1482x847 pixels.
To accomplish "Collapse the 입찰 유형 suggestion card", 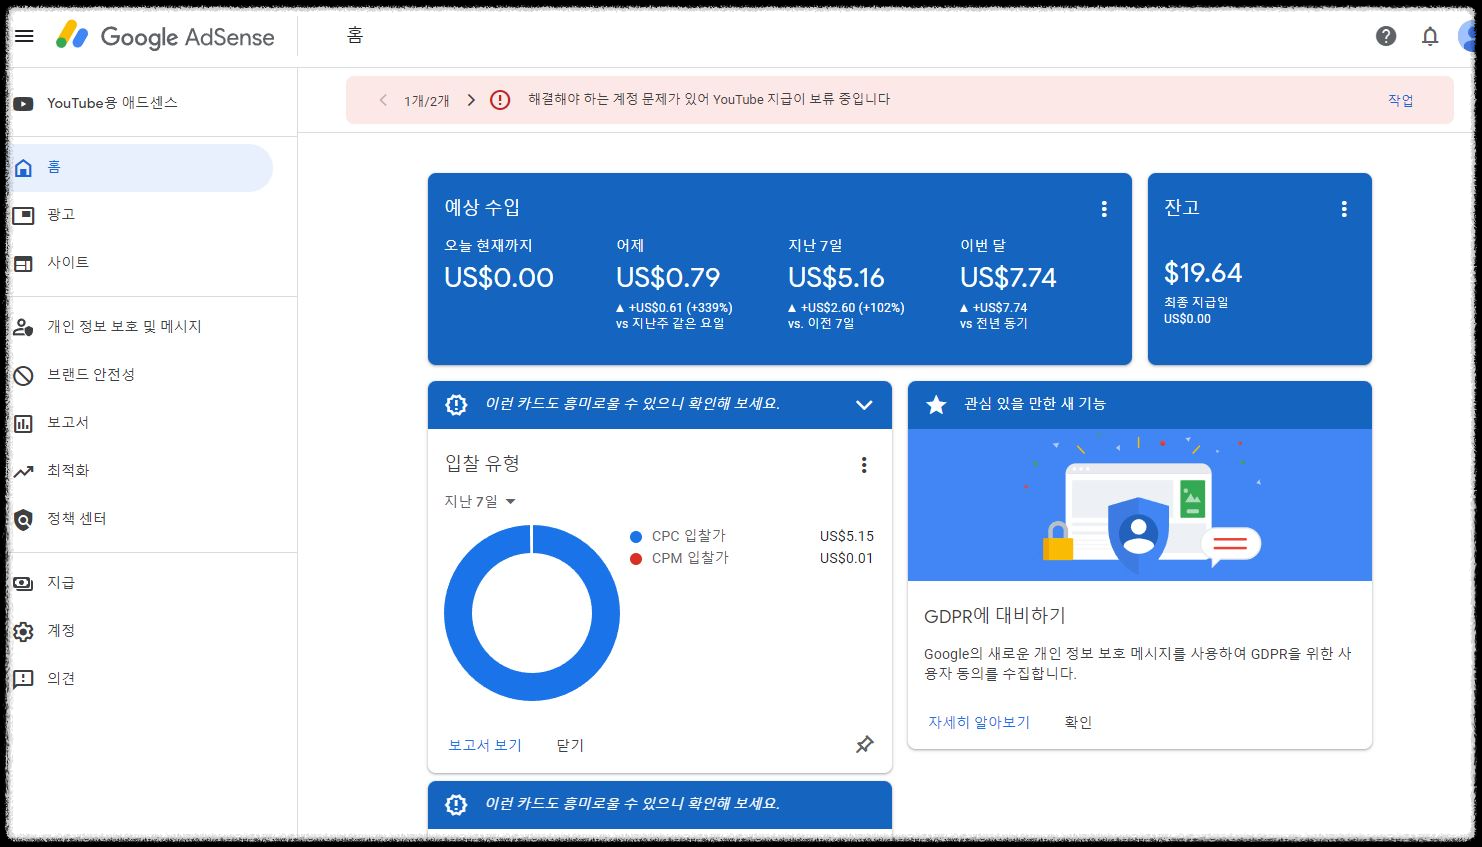I will [x=864, y=405].
